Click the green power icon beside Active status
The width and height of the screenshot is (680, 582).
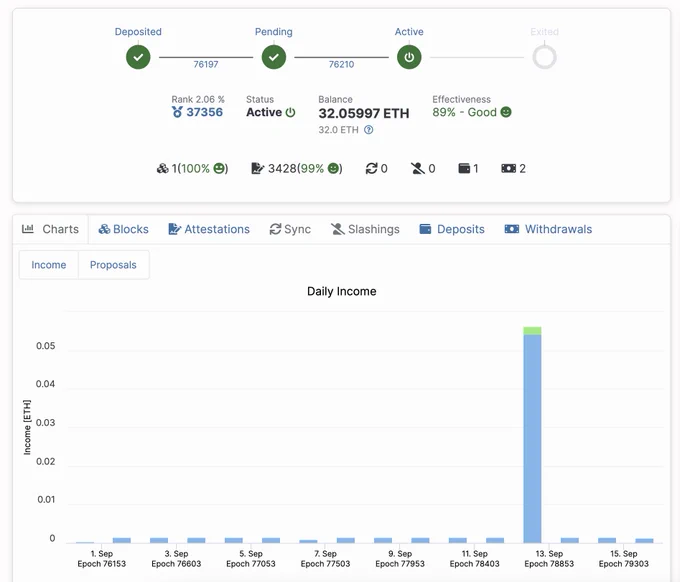291,112
